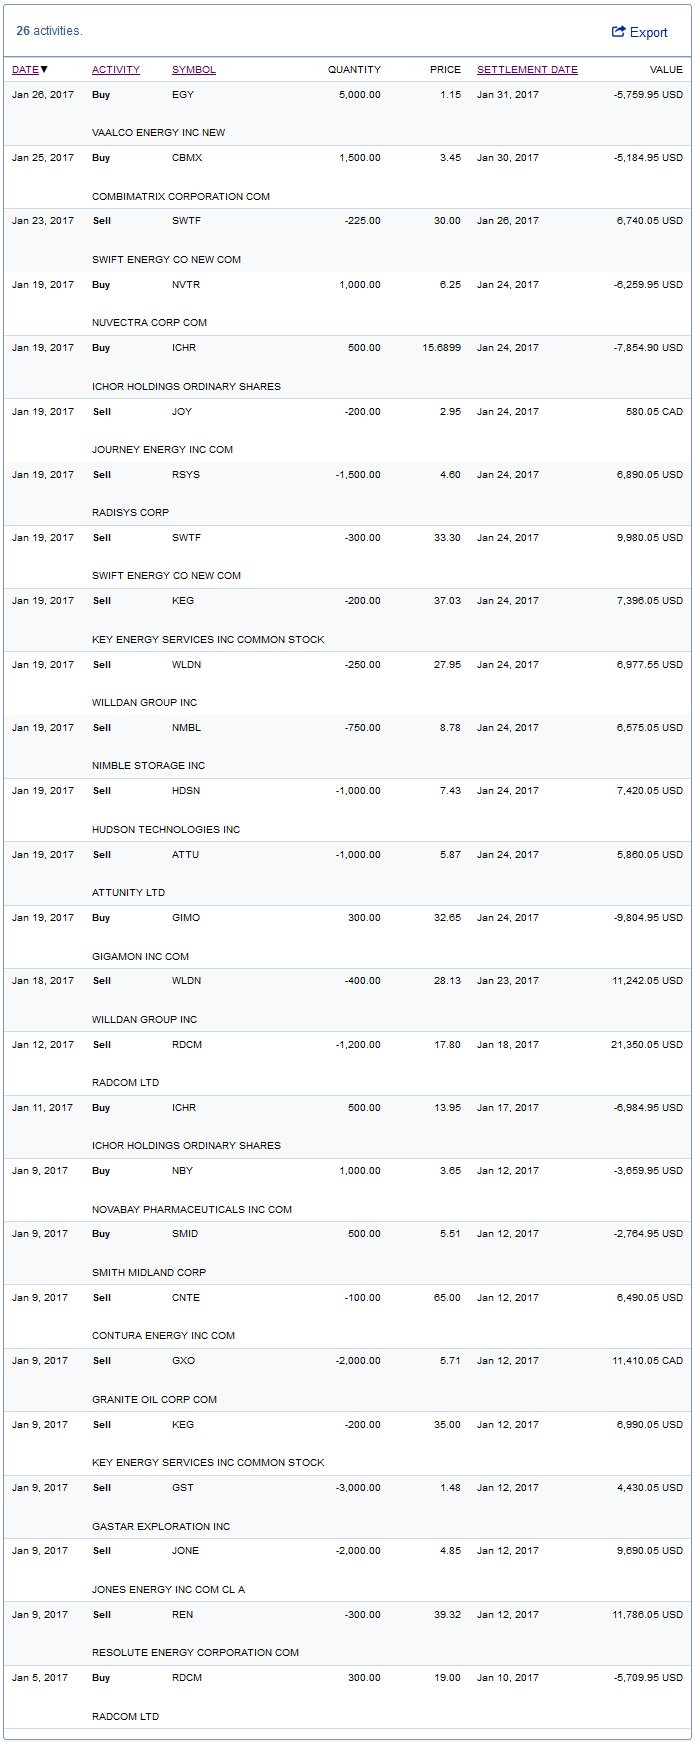Sort by Settlement Date column header
This screenshot has width=700, height=1749.
pyautogui.click(x=527, y=70)
